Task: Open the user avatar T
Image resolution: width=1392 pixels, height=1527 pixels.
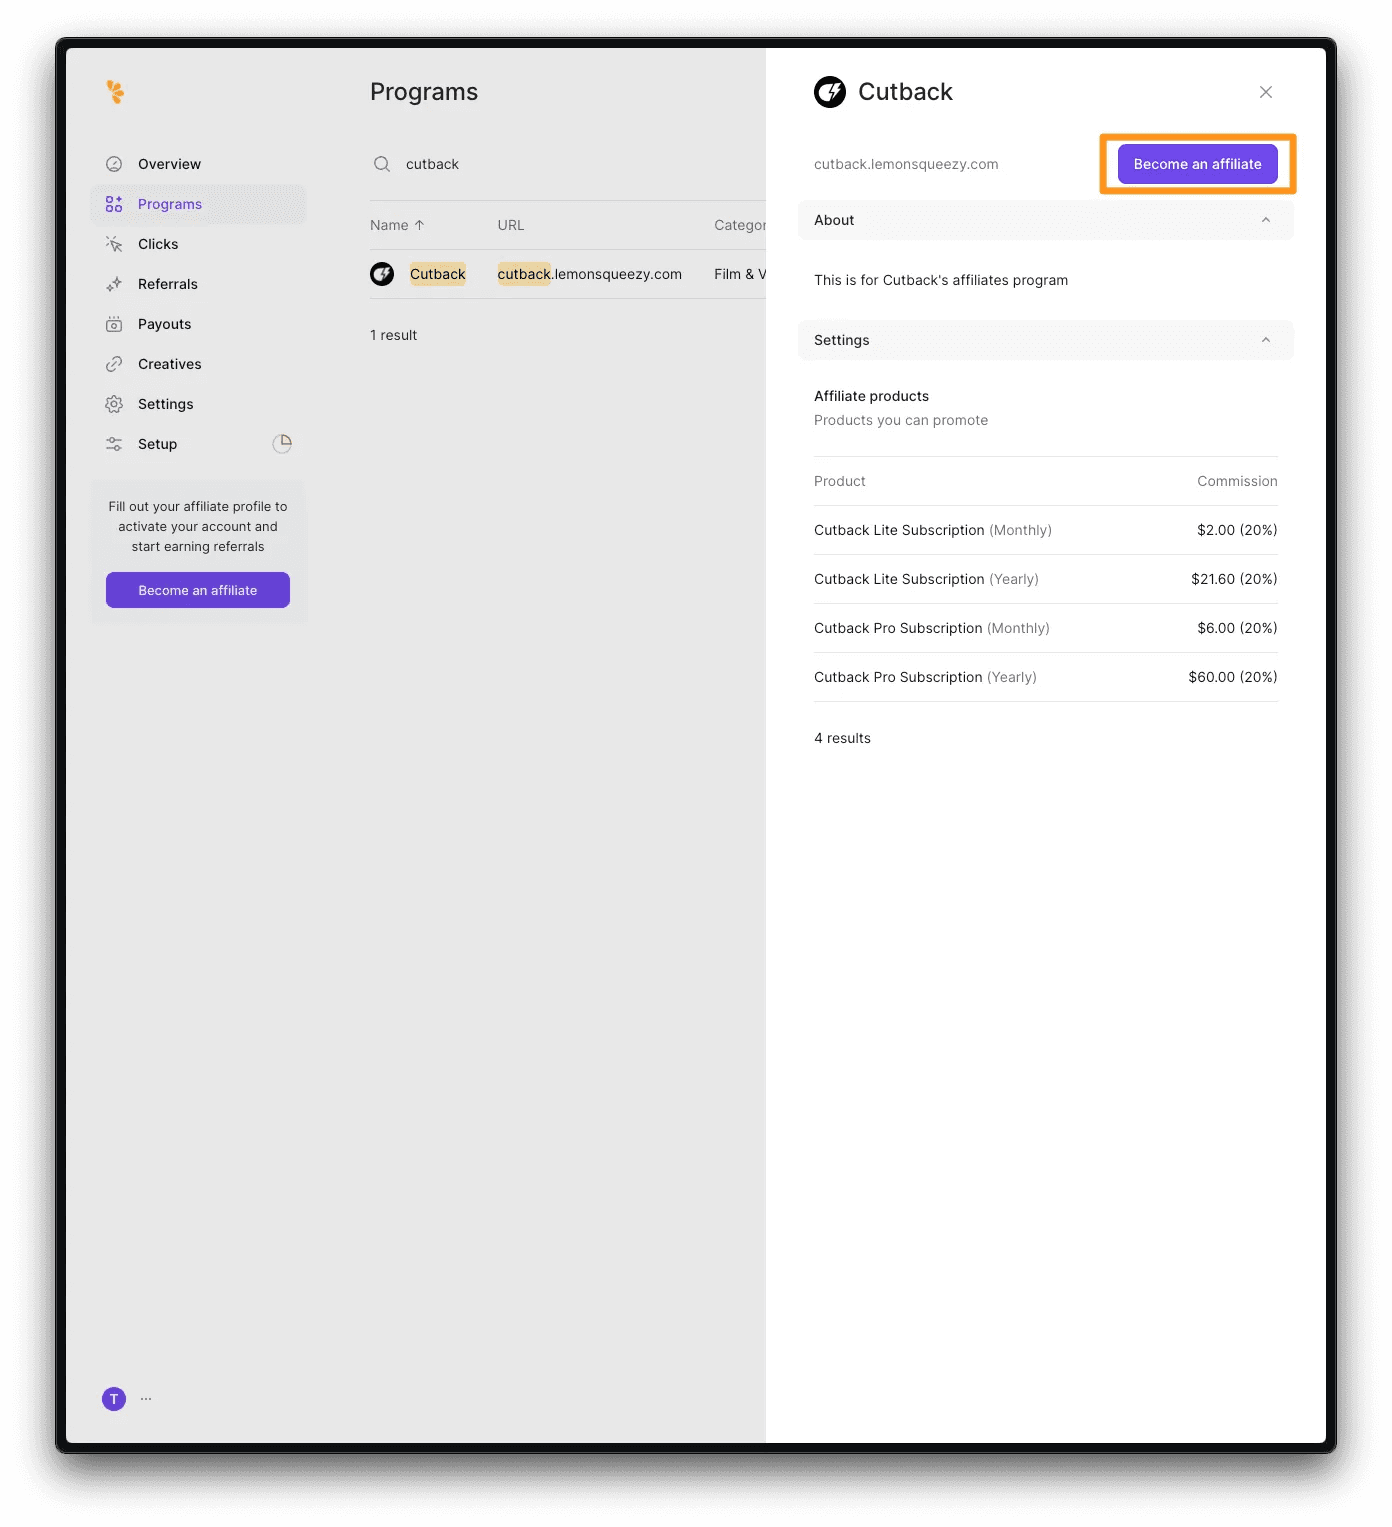Action: click(114, 1399)
